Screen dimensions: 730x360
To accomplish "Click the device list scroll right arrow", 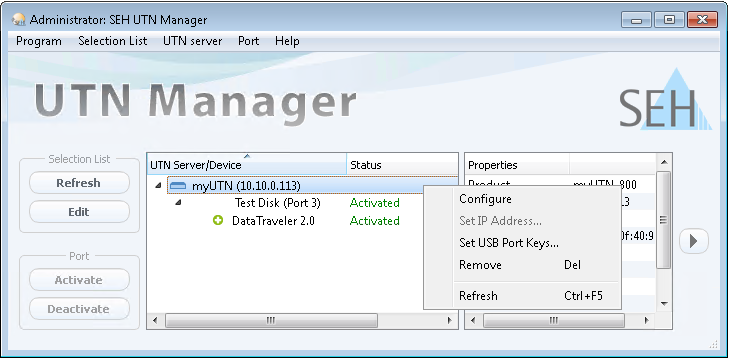I will (450, 320).
